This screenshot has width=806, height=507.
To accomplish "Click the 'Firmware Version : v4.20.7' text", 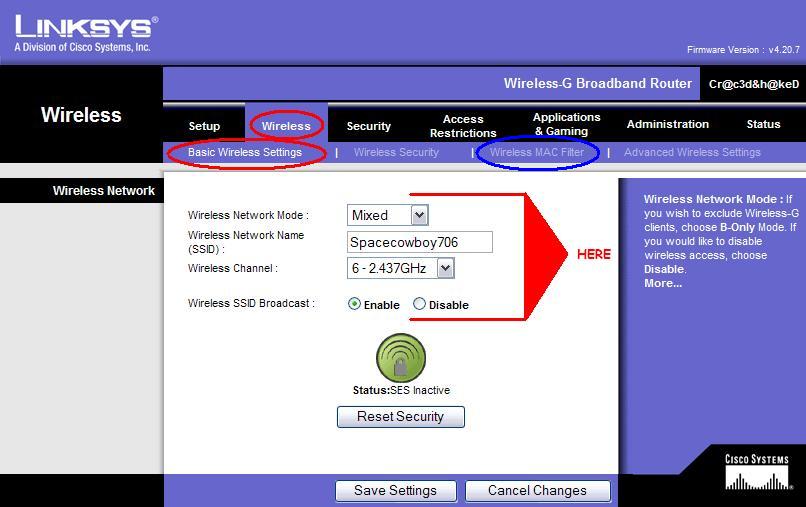I will click(x=743, y=50).
